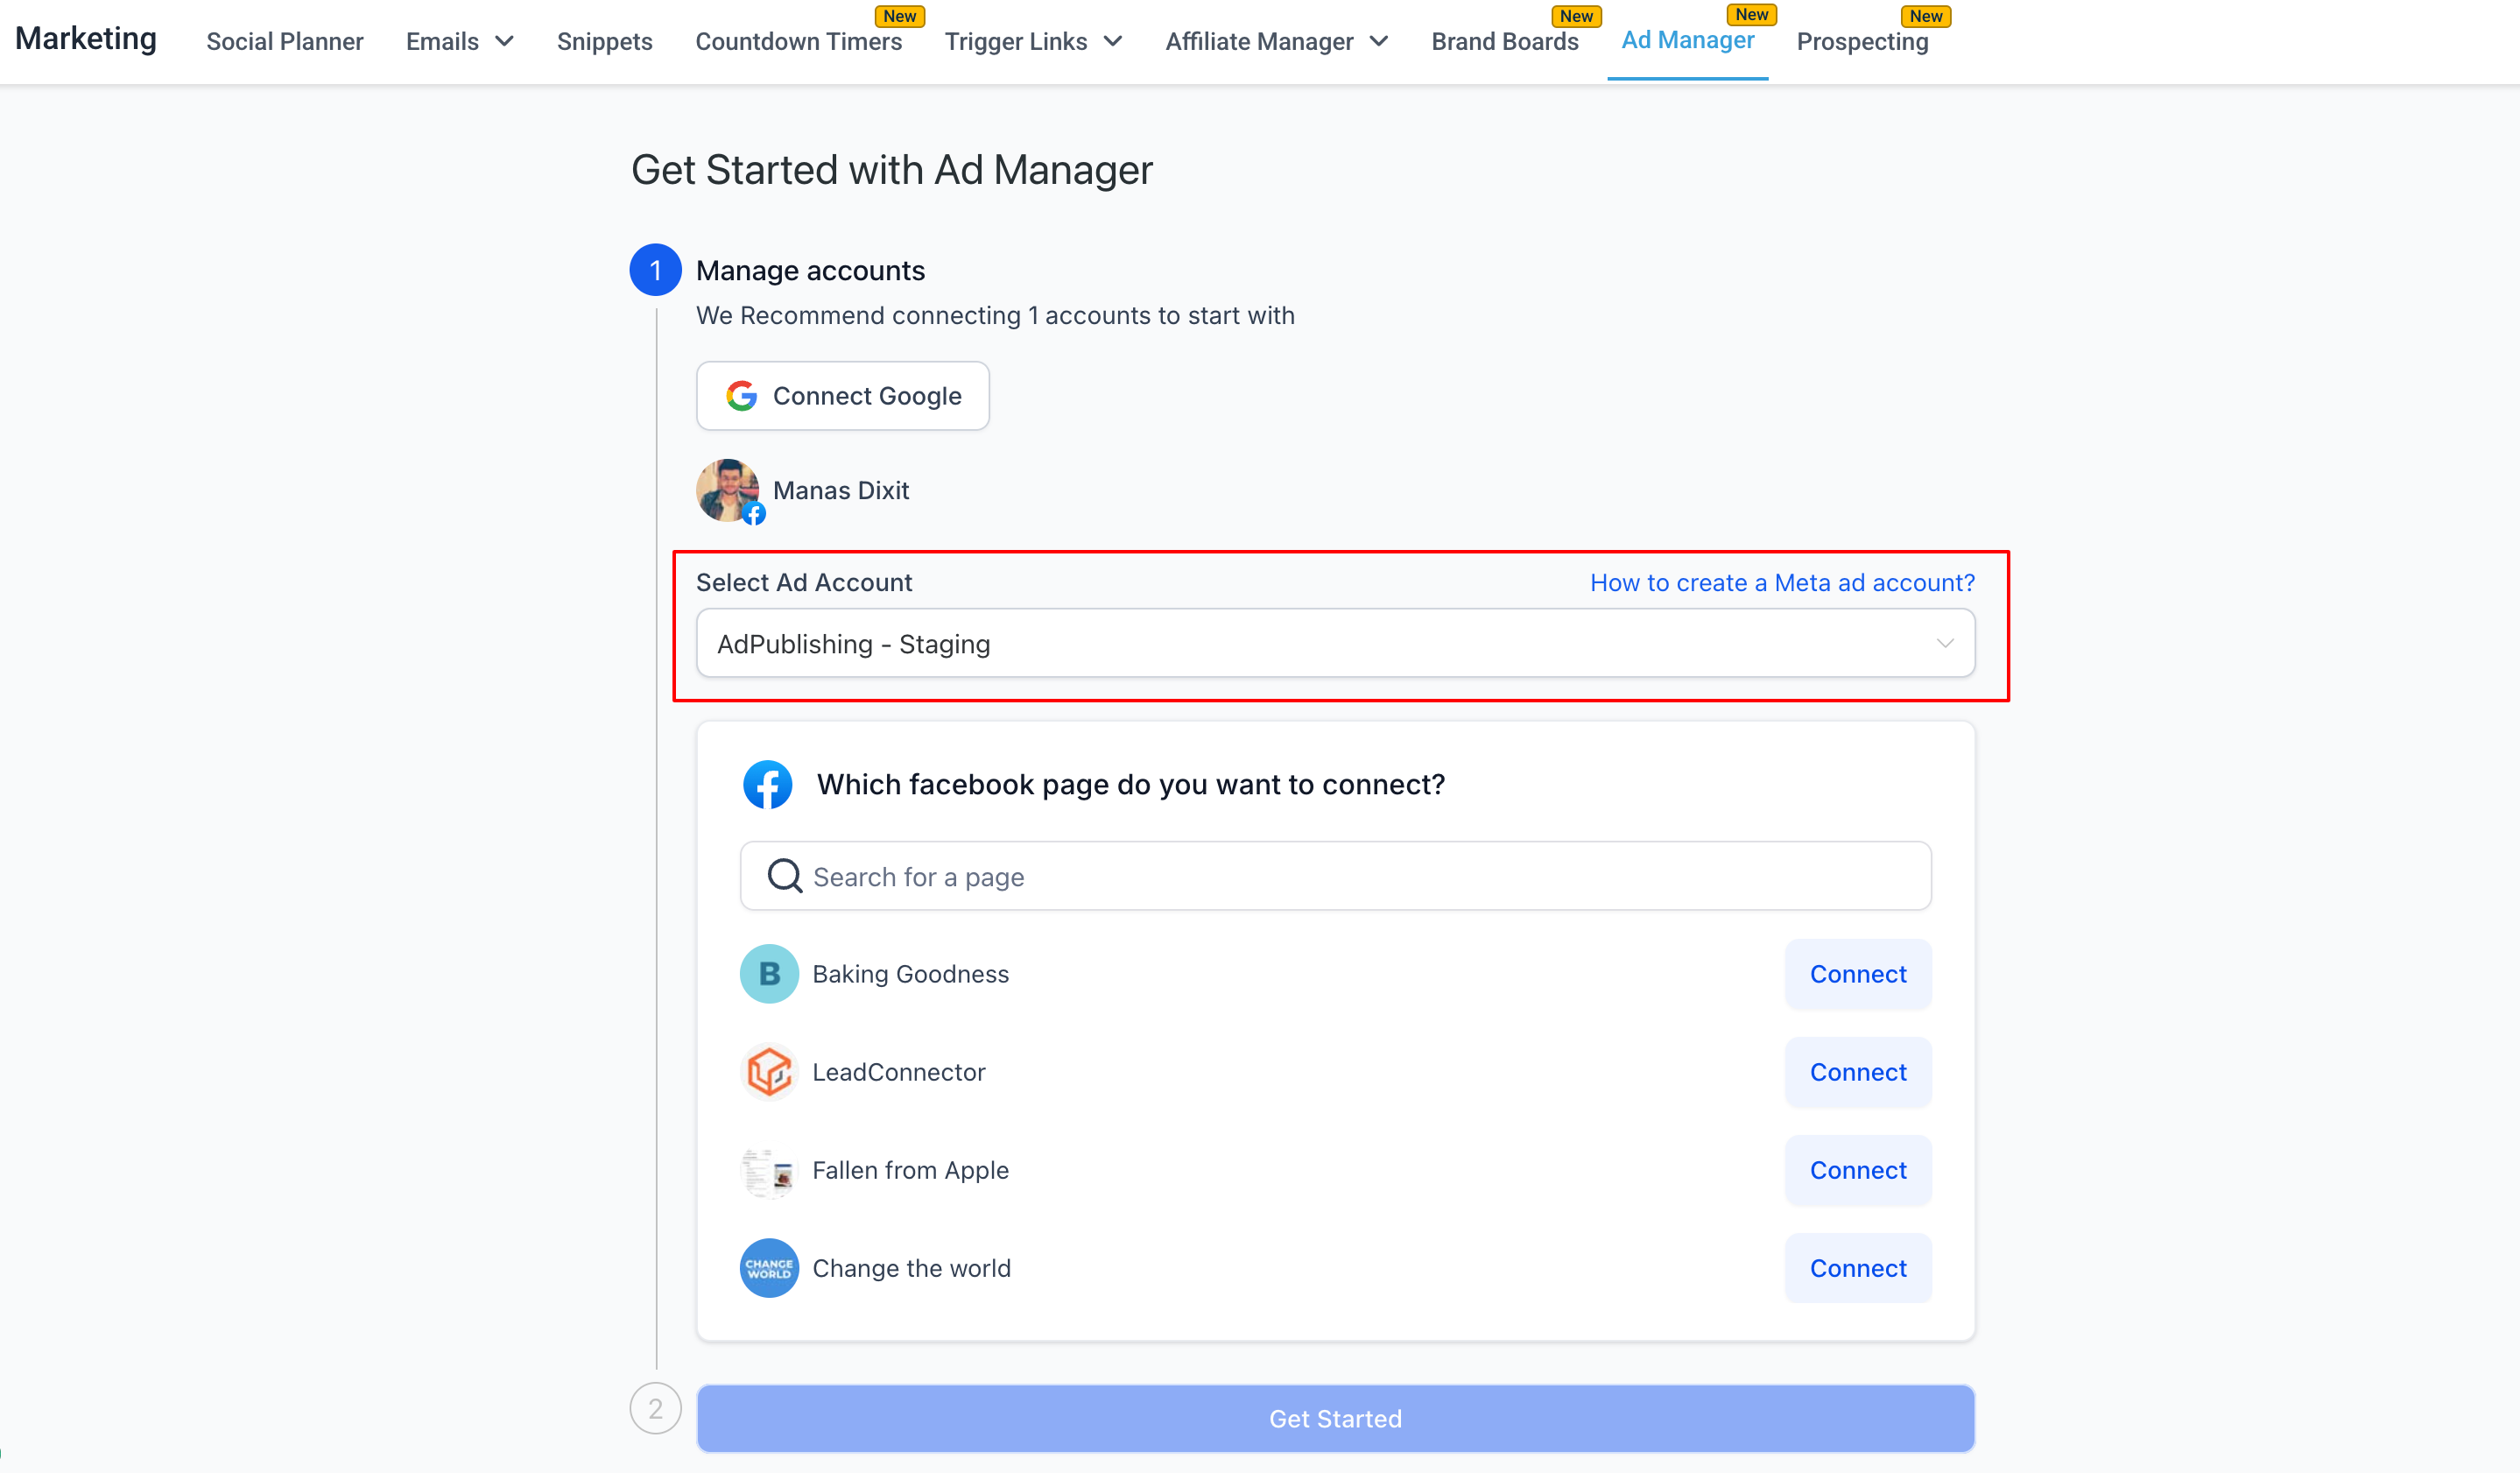
Task: Click the Facebook logo beside page question
Action: click(x=767, y=785)
